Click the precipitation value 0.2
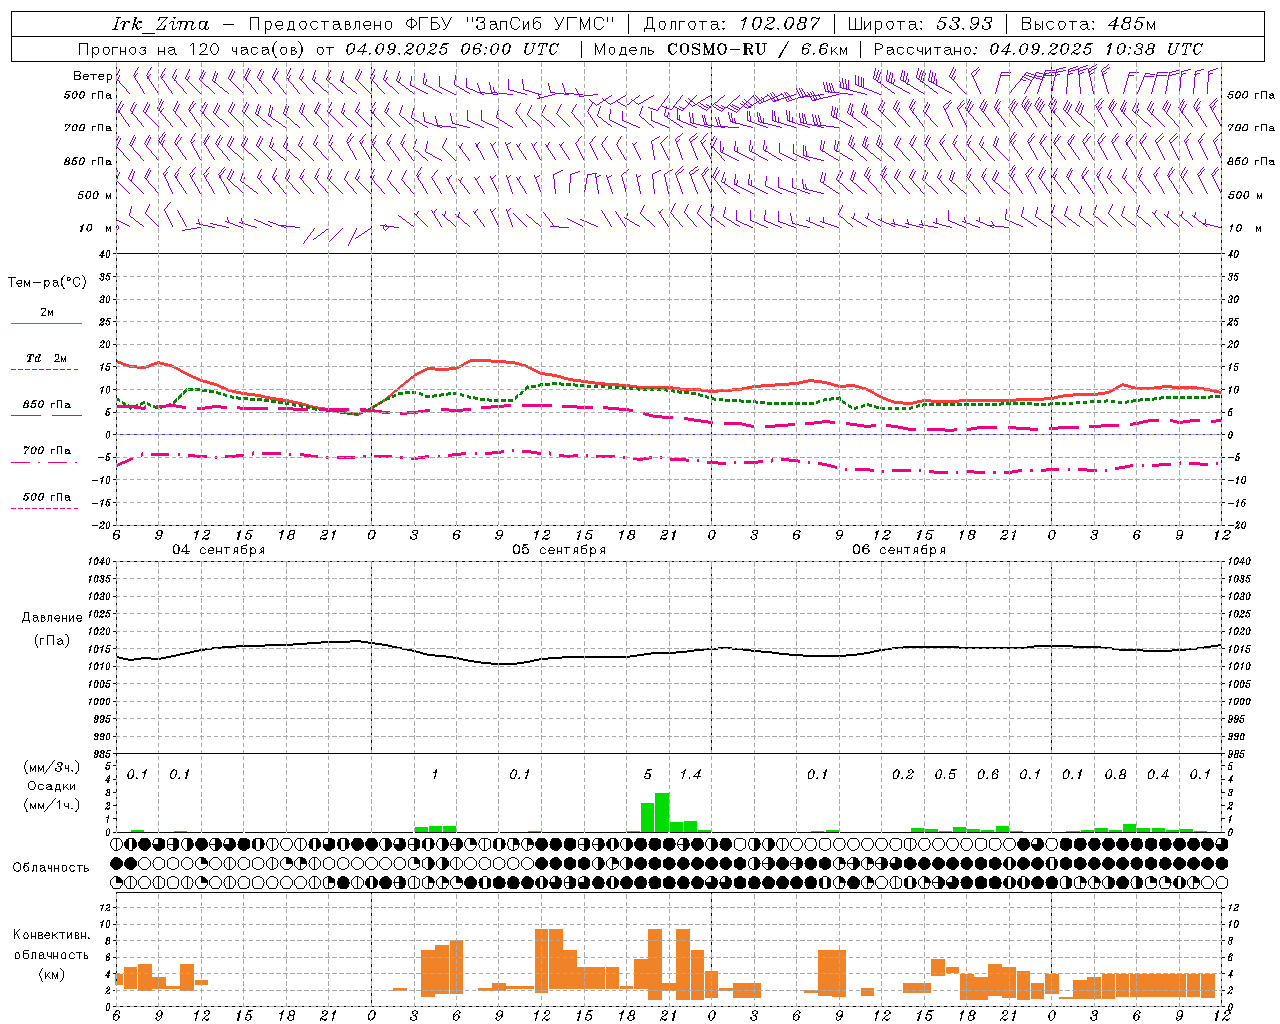 [x=903, y=775]
